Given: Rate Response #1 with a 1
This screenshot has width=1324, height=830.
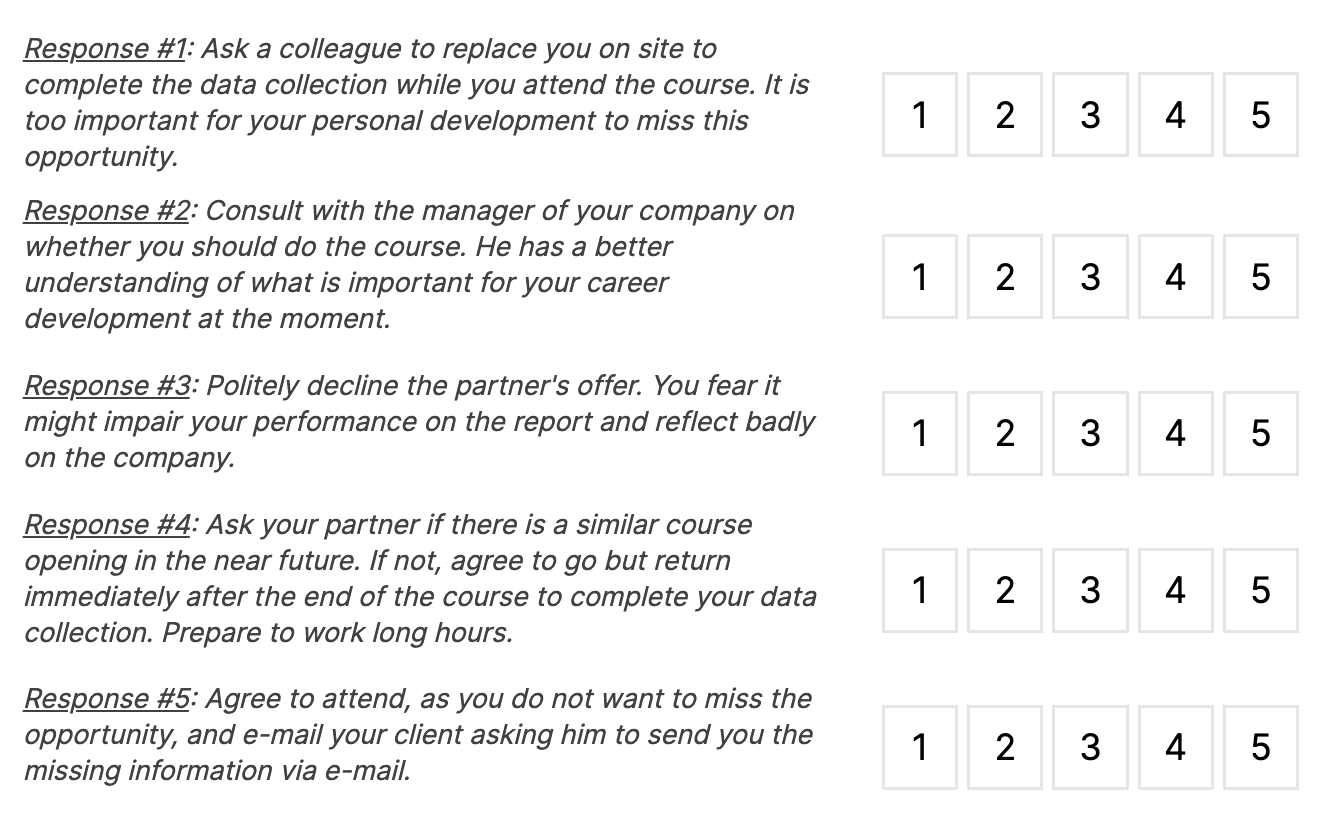Looking at the screenshot, I should pyautogui.click(x=919, y=115).
